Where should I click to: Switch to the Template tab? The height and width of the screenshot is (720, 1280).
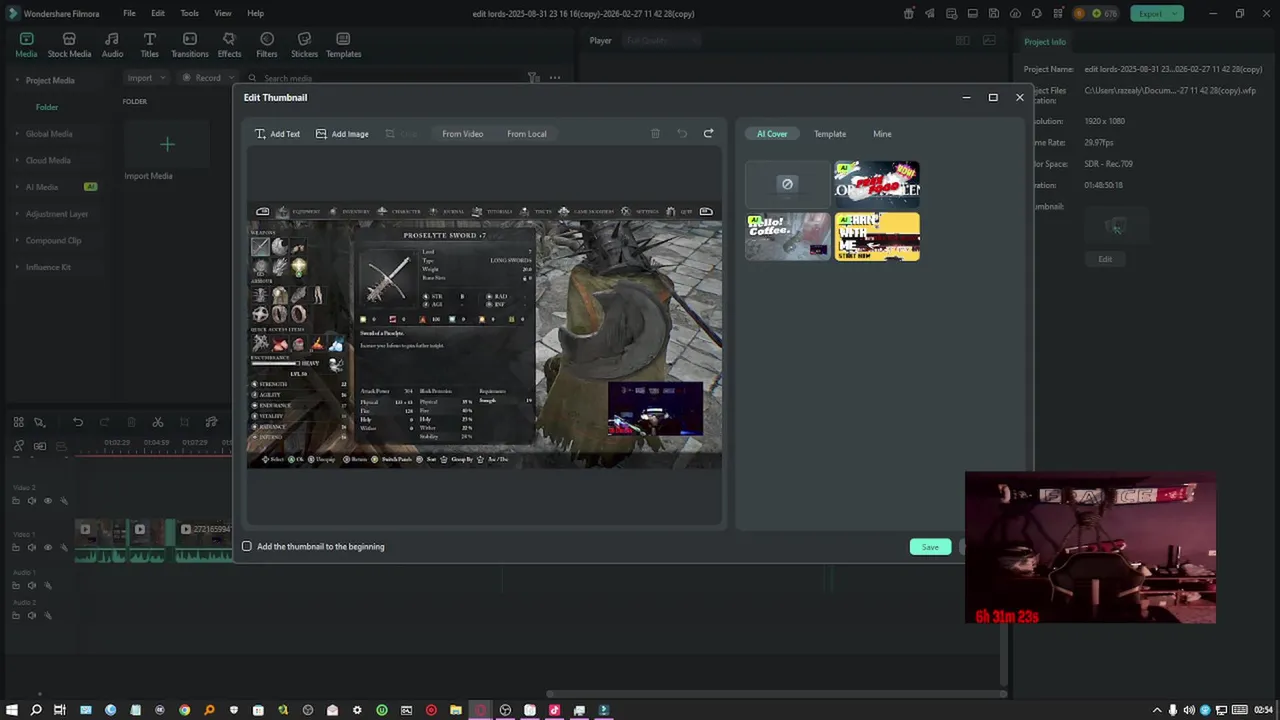pos(829,134)
